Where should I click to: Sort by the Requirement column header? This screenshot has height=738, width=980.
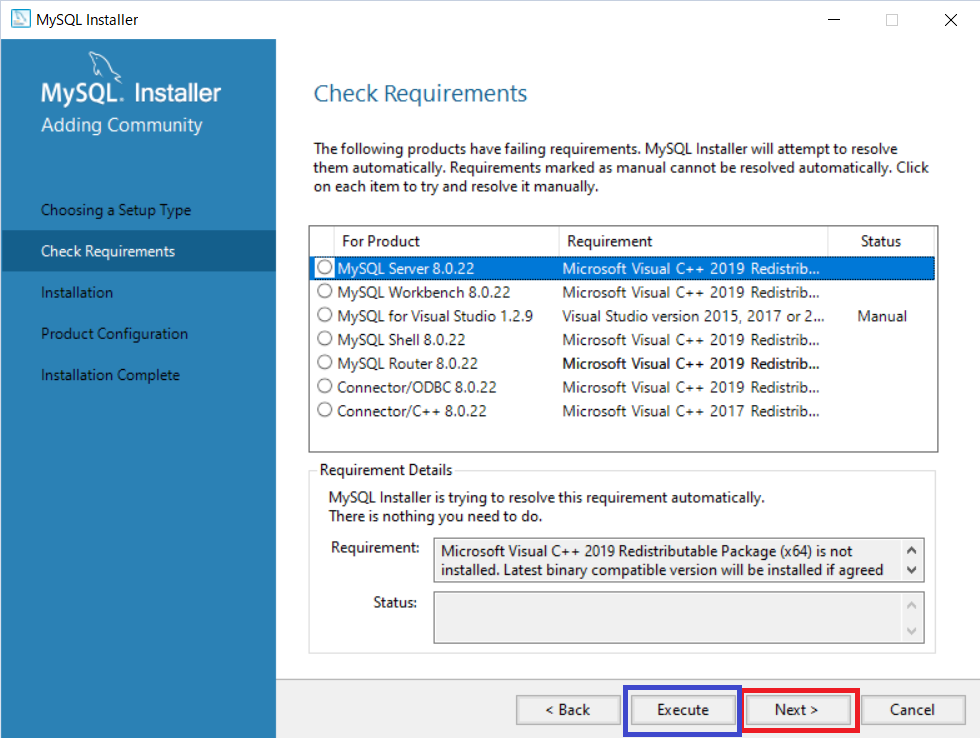point(693,241)
